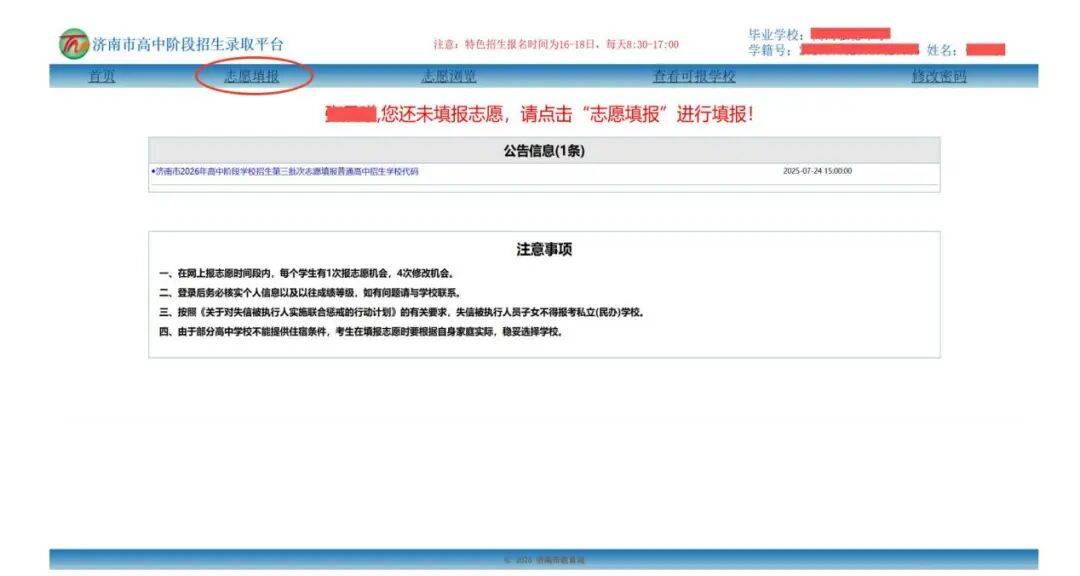
Task: Click notice item 二 about 核实个人信息
Action: point(311,293)
